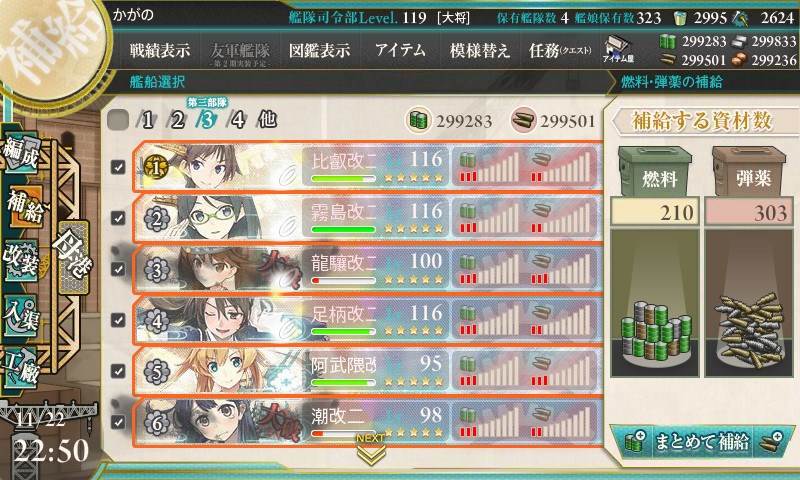Click the 弾薬 ammo box icon
Screen dimensions: 800x480
(748, 172)
